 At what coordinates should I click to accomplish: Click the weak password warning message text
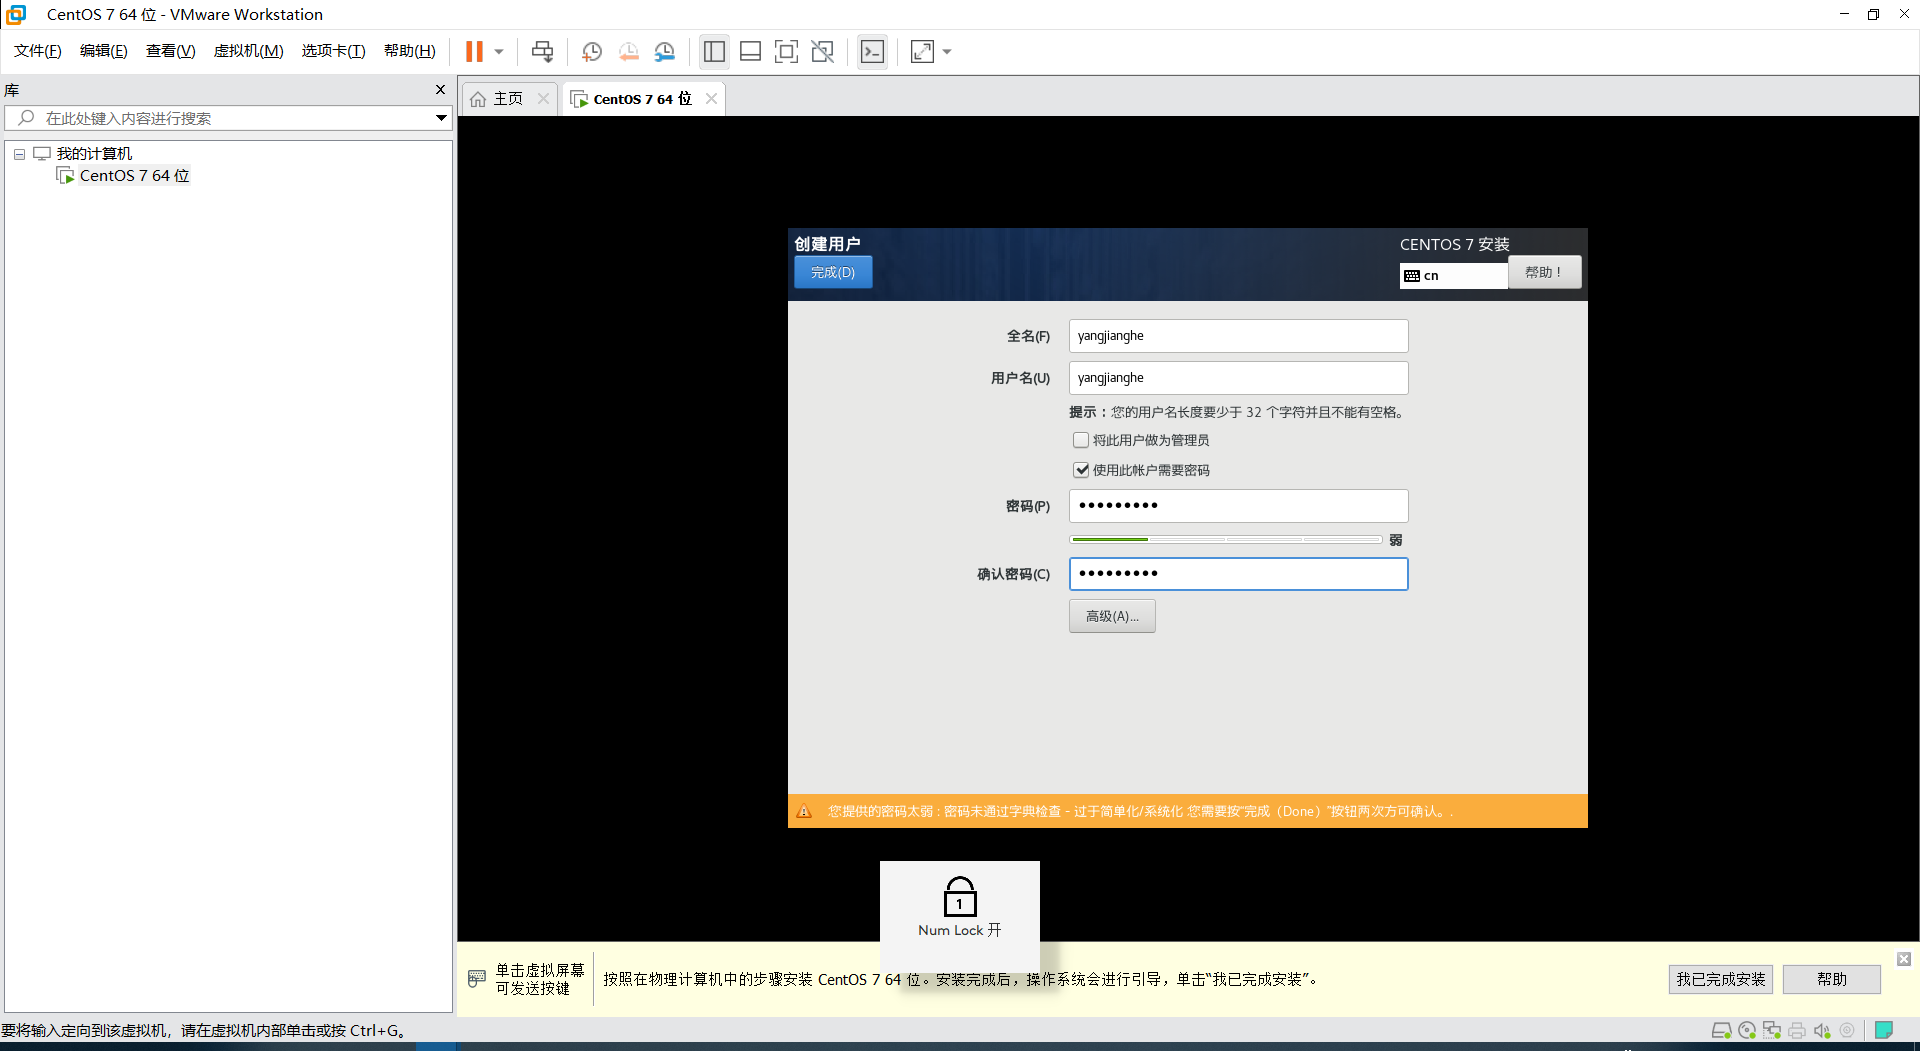click(x=1141, y=811)
